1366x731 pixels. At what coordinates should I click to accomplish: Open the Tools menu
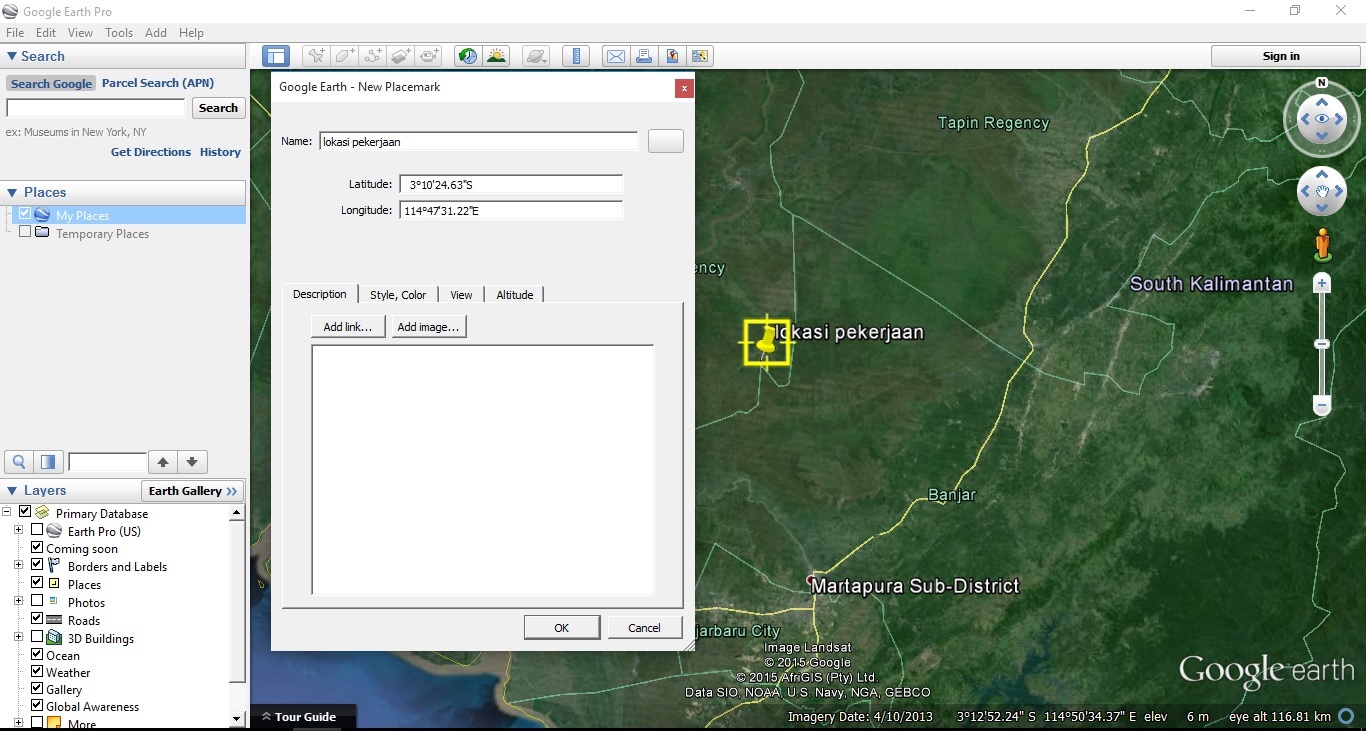(x=119, y=33)
